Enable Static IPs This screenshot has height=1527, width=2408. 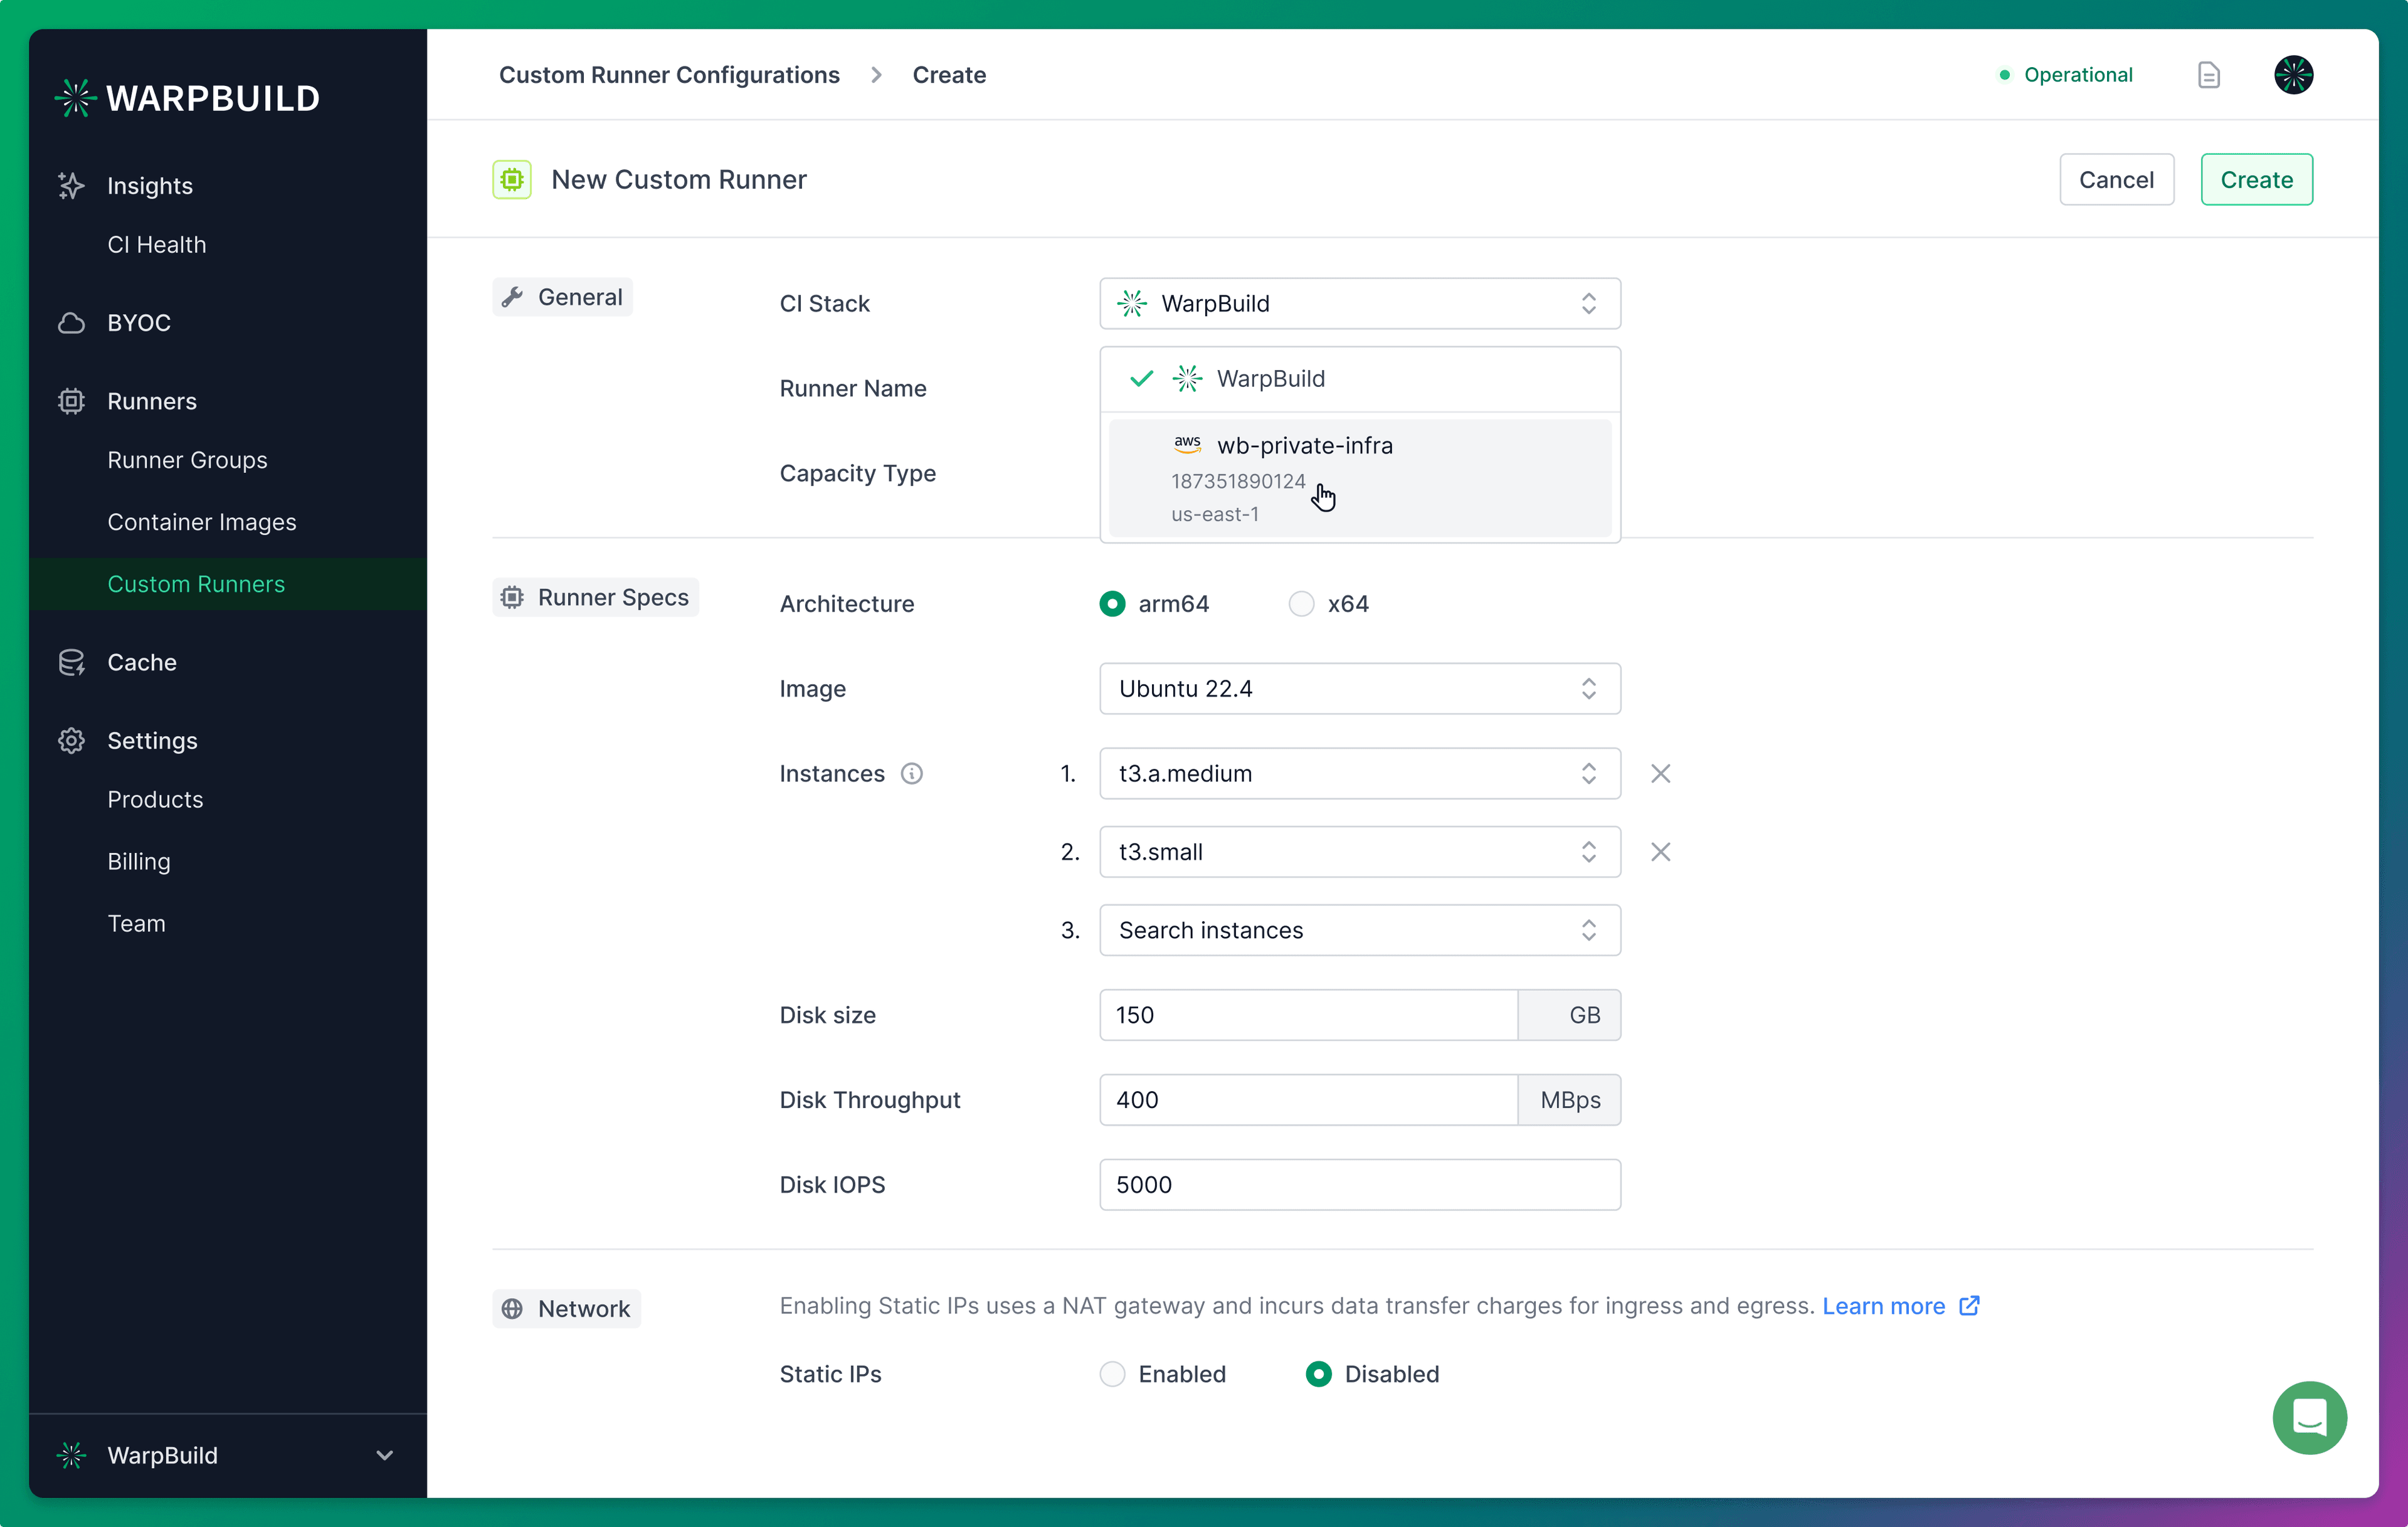[1111, 1374]
